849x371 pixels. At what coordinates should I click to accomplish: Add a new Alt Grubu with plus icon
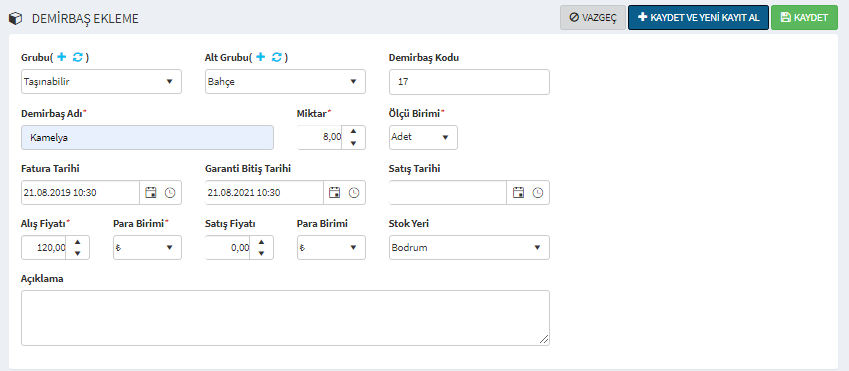coord(260,57)
